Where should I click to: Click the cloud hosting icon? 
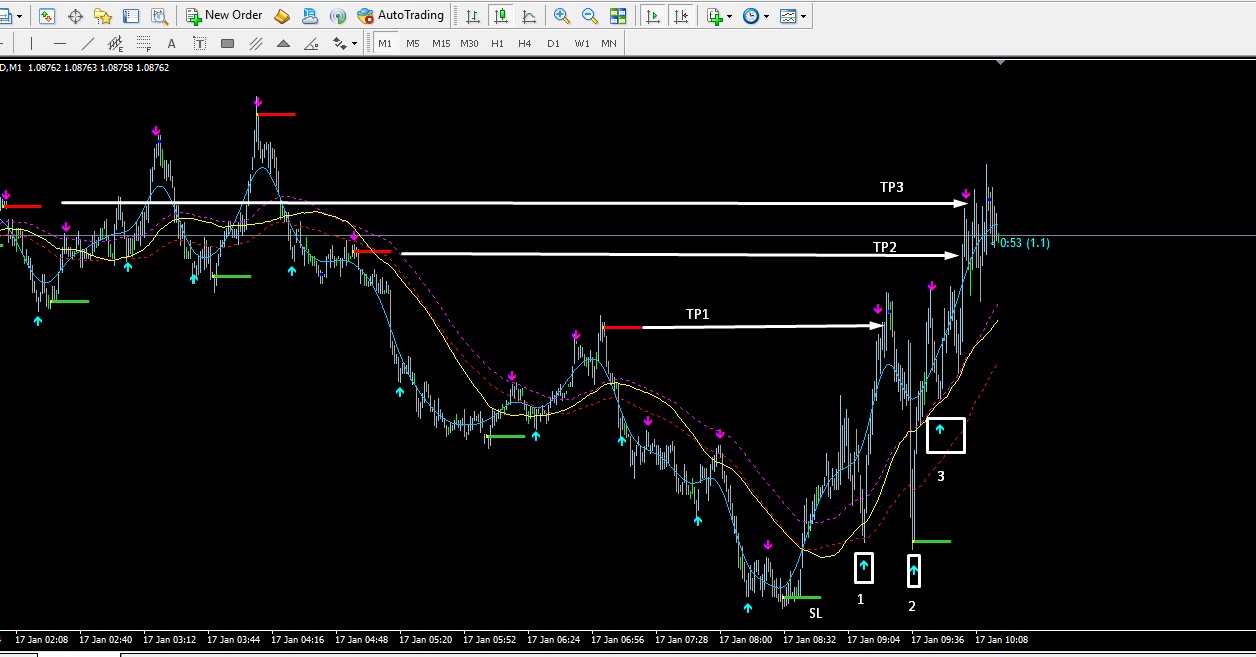pyautogui.click(x=310, y=16)
